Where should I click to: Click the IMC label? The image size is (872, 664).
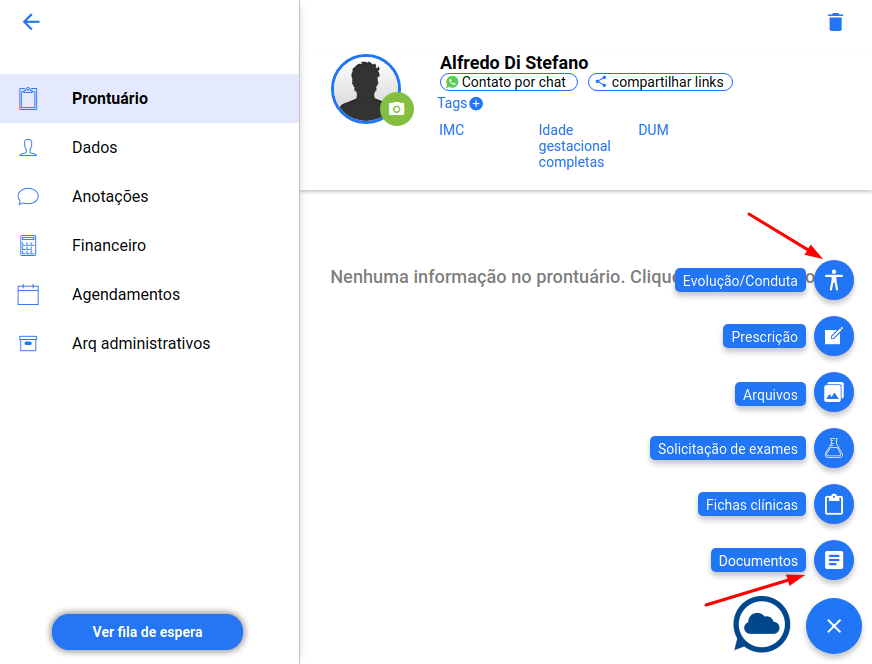coord(452,130)
